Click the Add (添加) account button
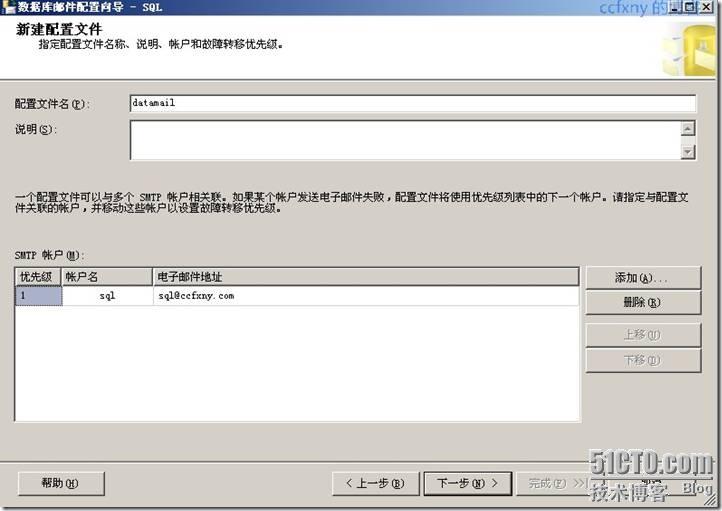 [643, 278]
